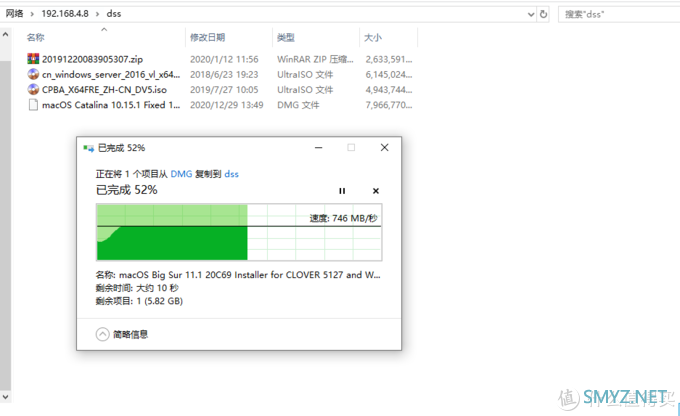Click the scroll up arrow on left pane
Screen dimensions: 680x416
(x=5, y=34)
